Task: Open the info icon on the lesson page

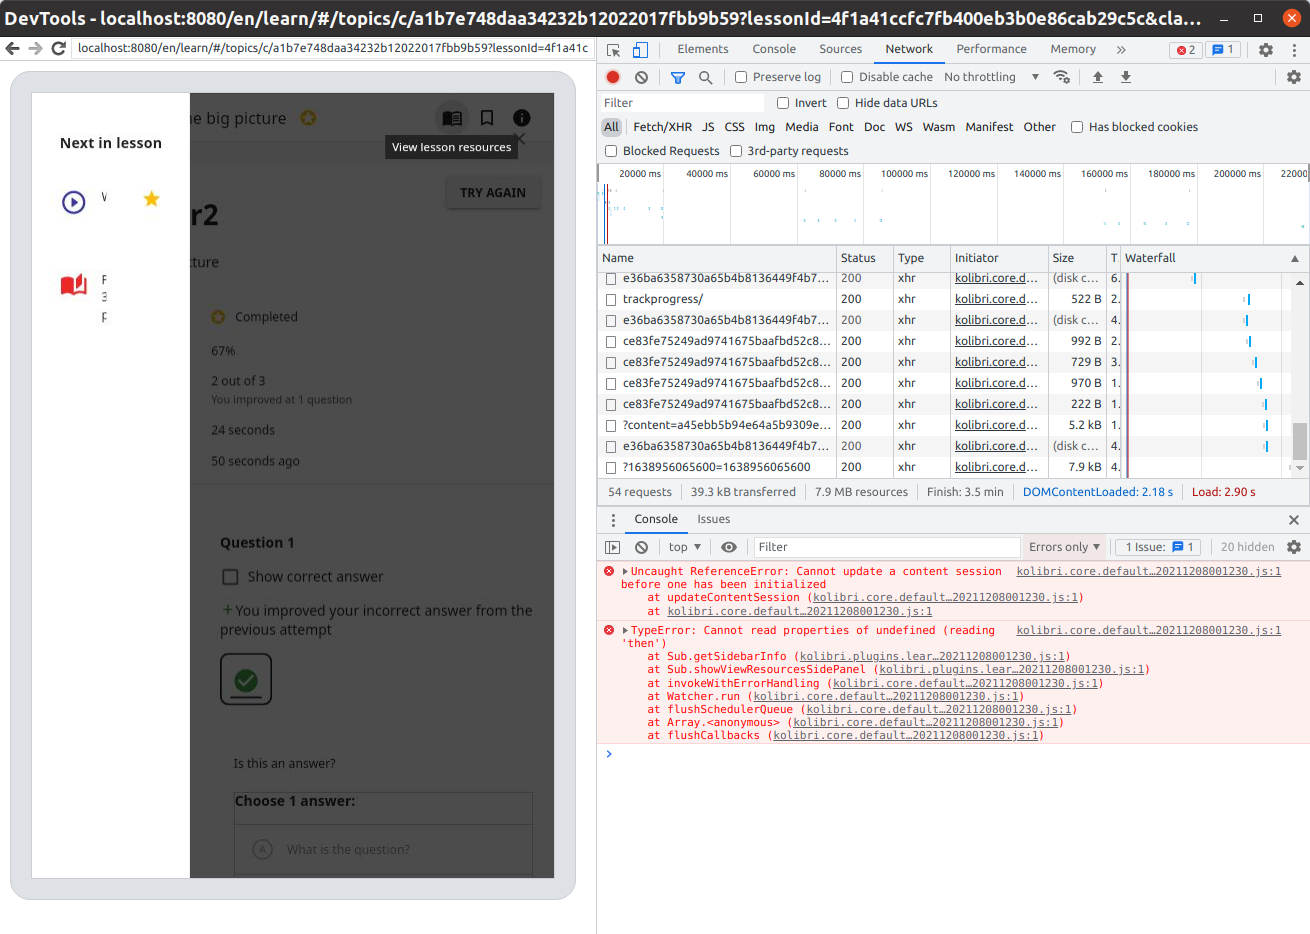Action: coord(520,117)
